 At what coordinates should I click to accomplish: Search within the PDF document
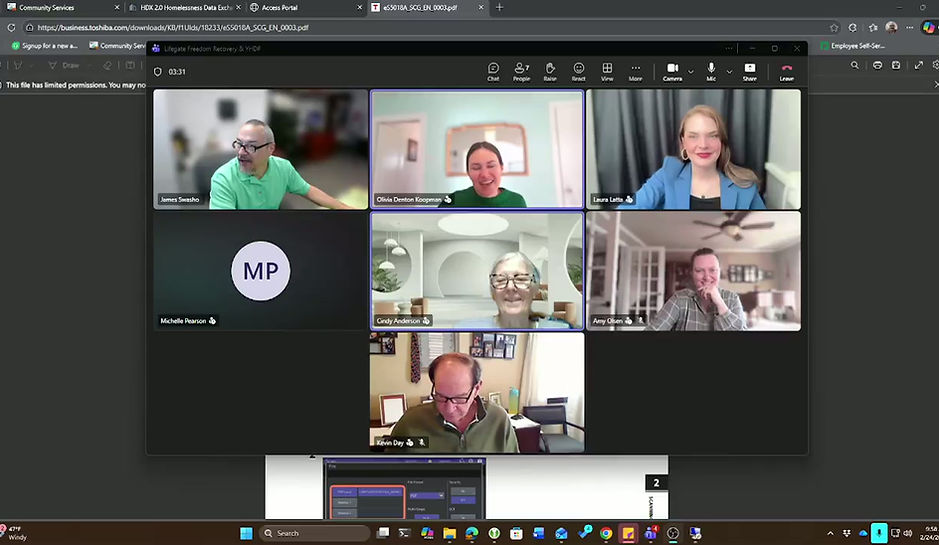855,65
